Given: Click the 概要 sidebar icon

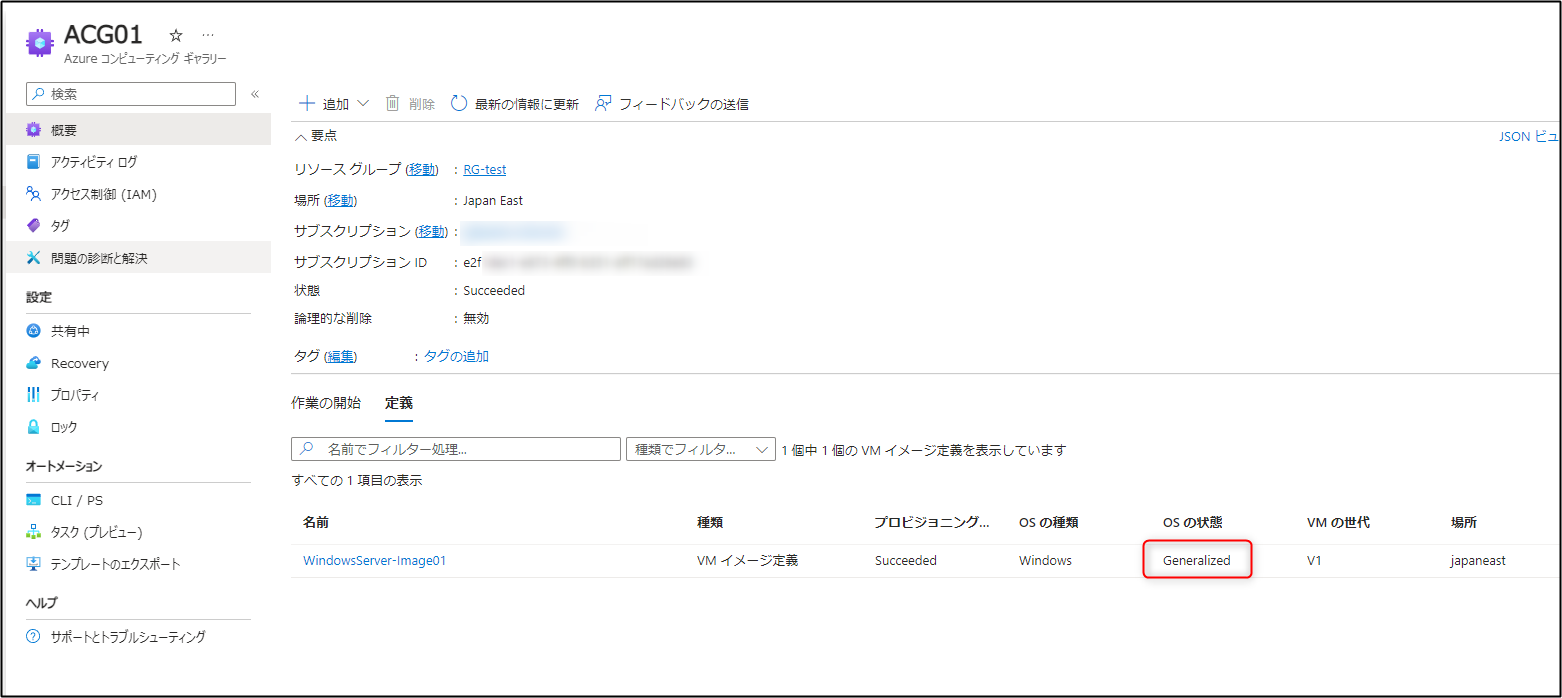Looking at the screenshot, I should click(34, 130).
